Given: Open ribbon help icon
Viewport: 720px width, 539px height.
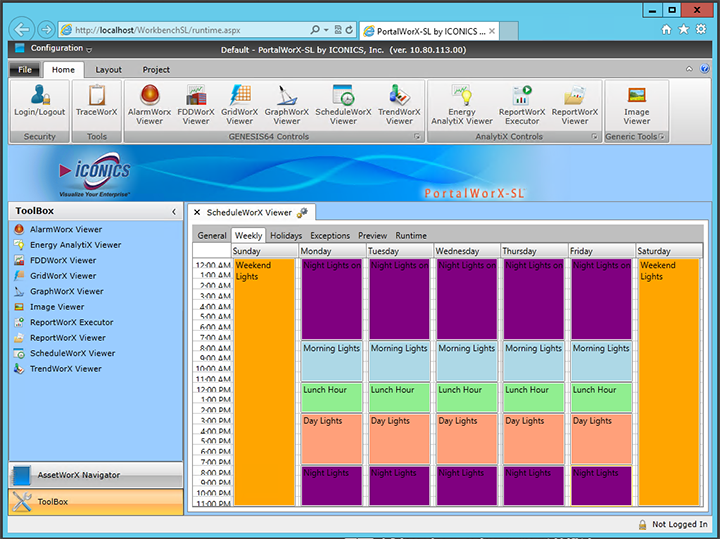Looking at the screenshot, I should tap(704, 69).
